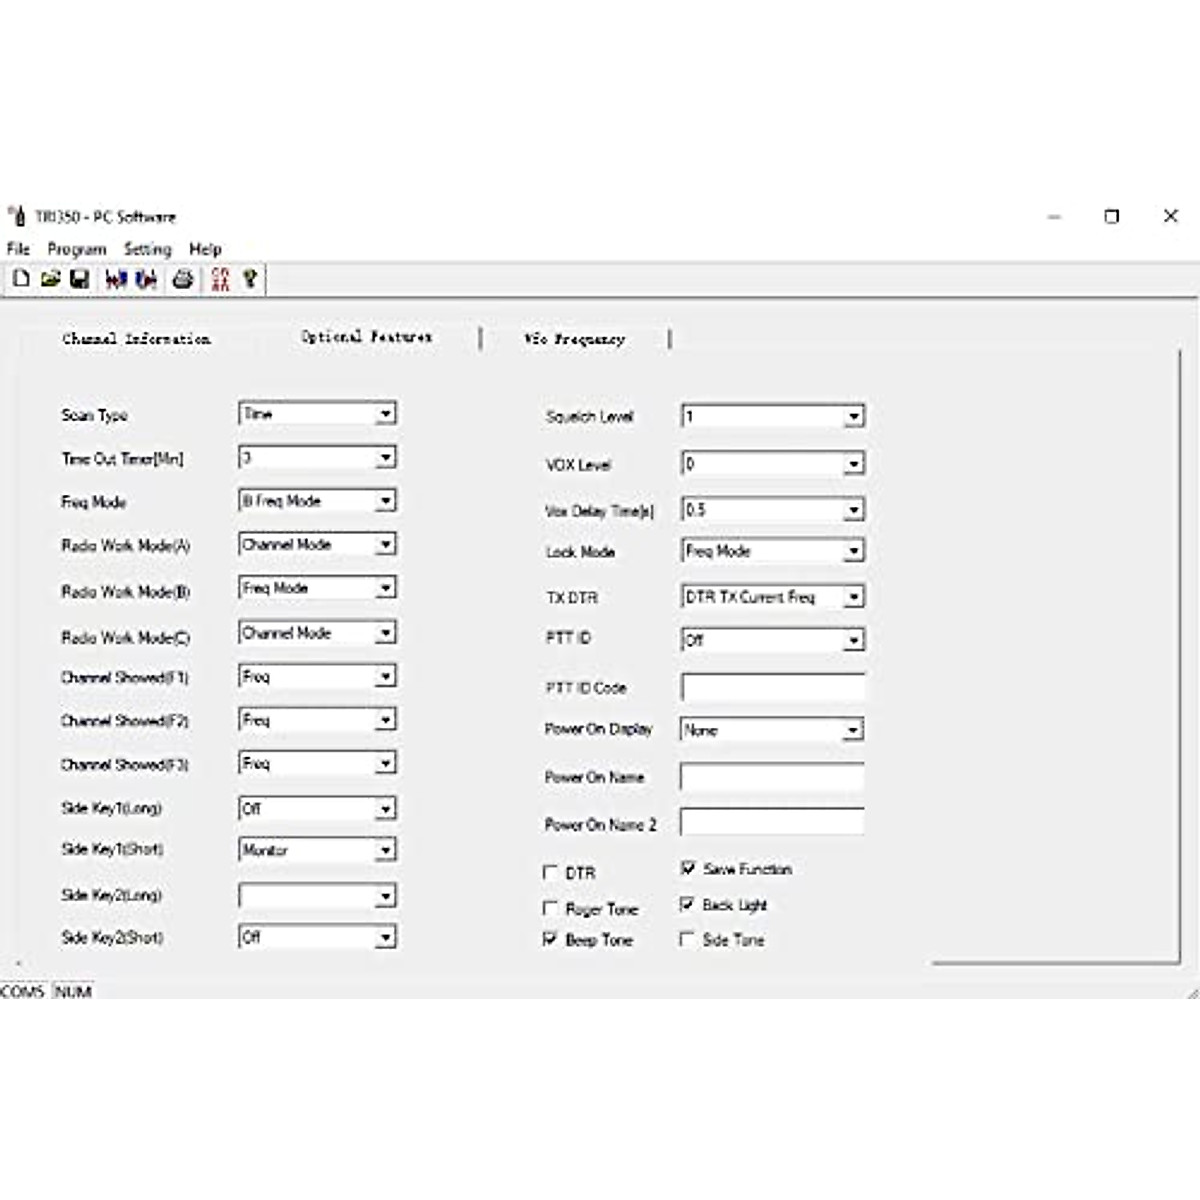Open the Squelch Level dropdown

click(853, 417)
